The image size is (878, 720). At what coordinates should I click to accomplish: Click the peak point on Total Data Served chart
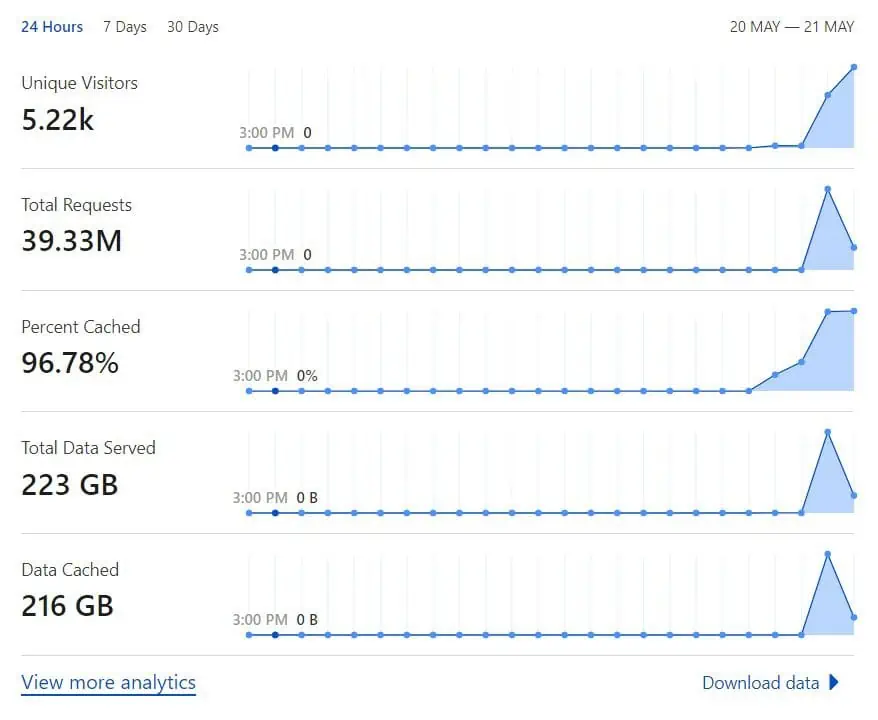(x=828, y=432)
